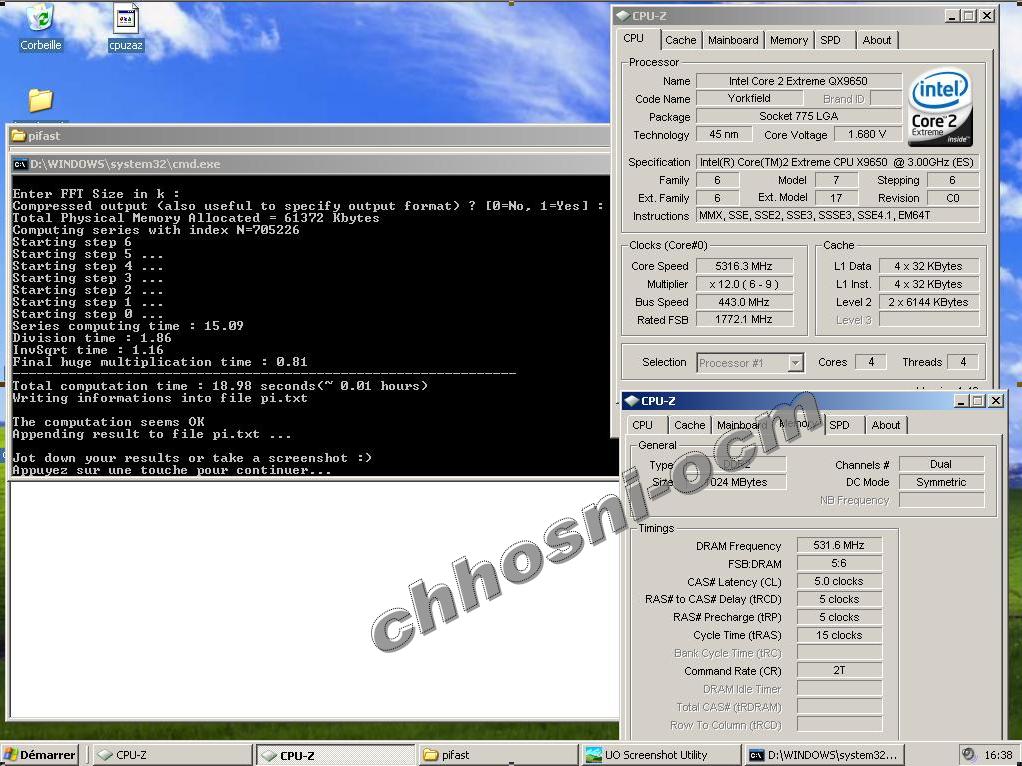Screen dimensions: 1022x766
Task: Open the Corbeille recycle bin icon
Action: 40,27
